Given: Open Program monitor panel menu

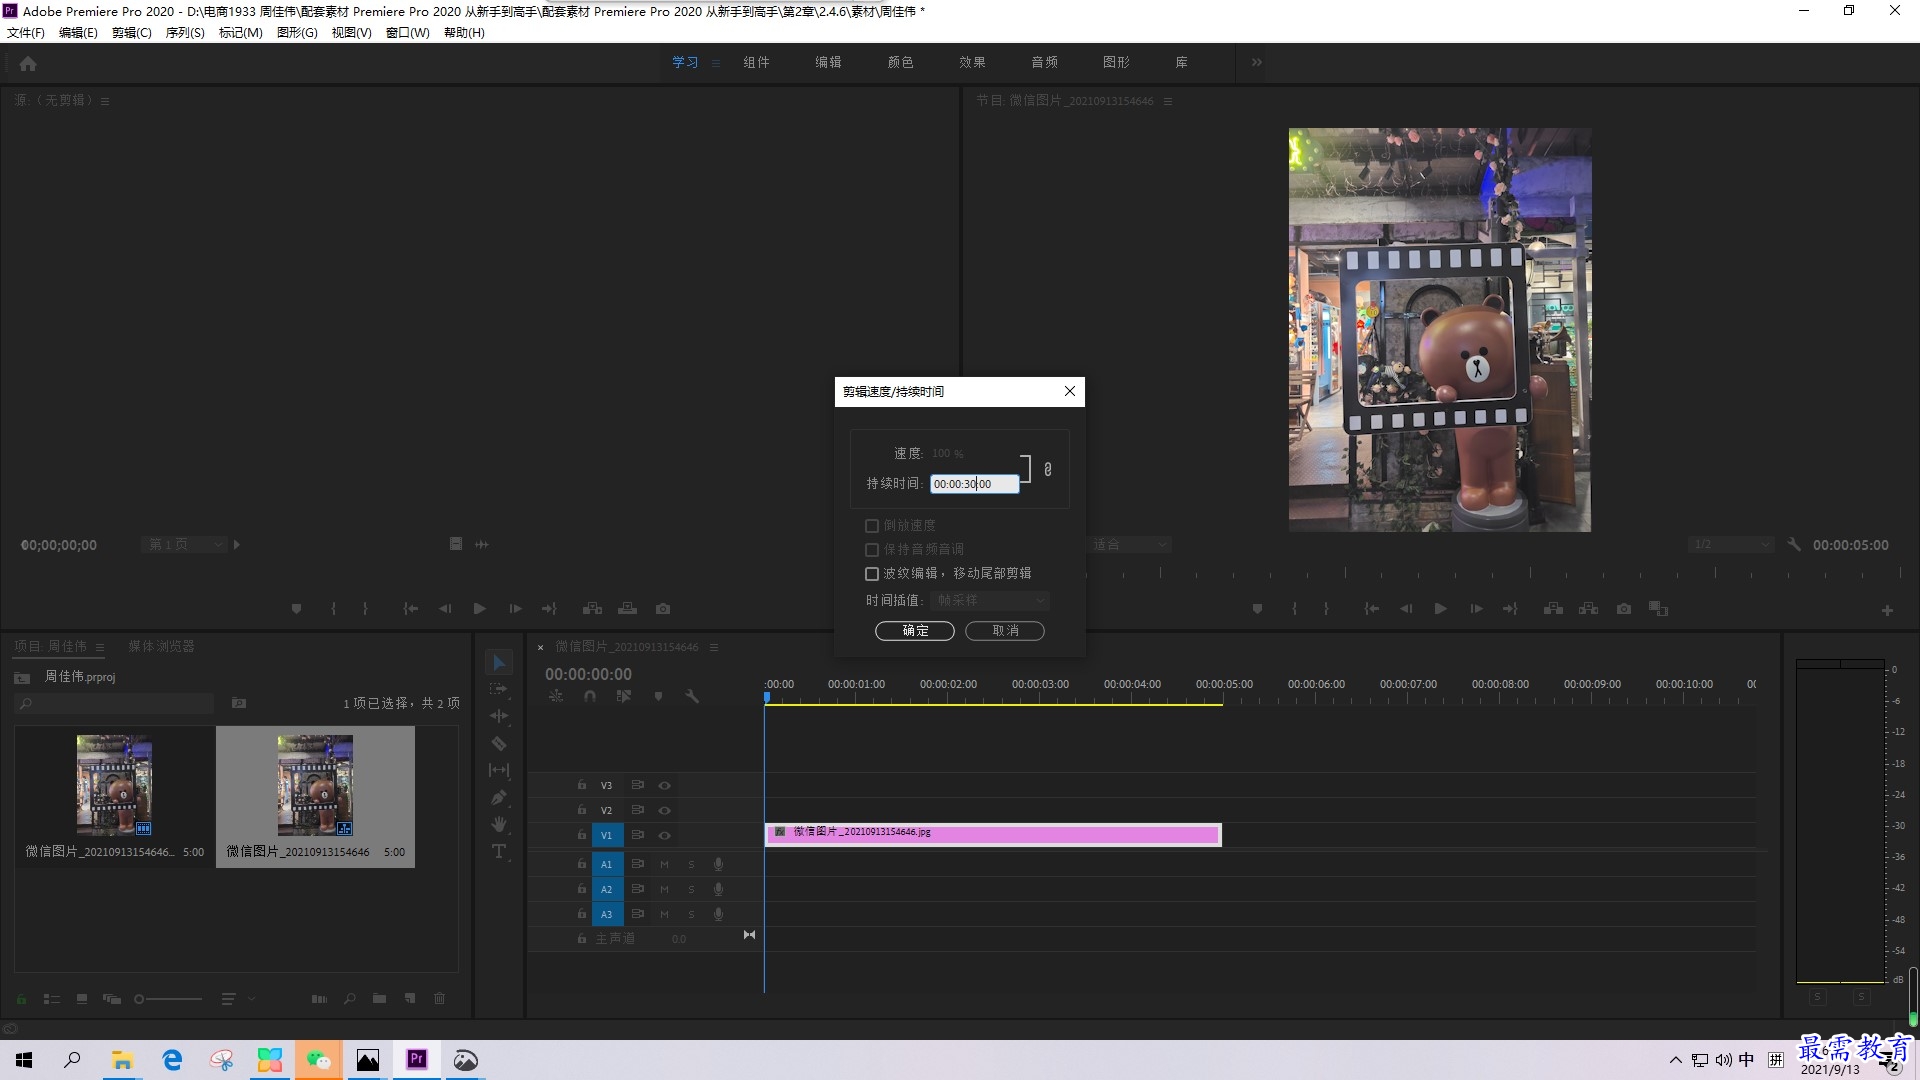Looking at the screenshot, I should [x=1167, y=101].
